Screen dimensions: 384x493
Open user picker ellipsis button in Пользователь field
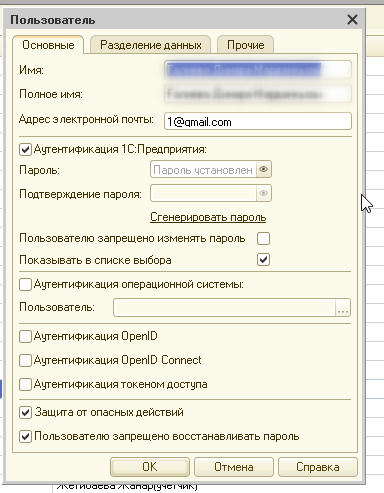pyautogui.click(x=342, y=307)
